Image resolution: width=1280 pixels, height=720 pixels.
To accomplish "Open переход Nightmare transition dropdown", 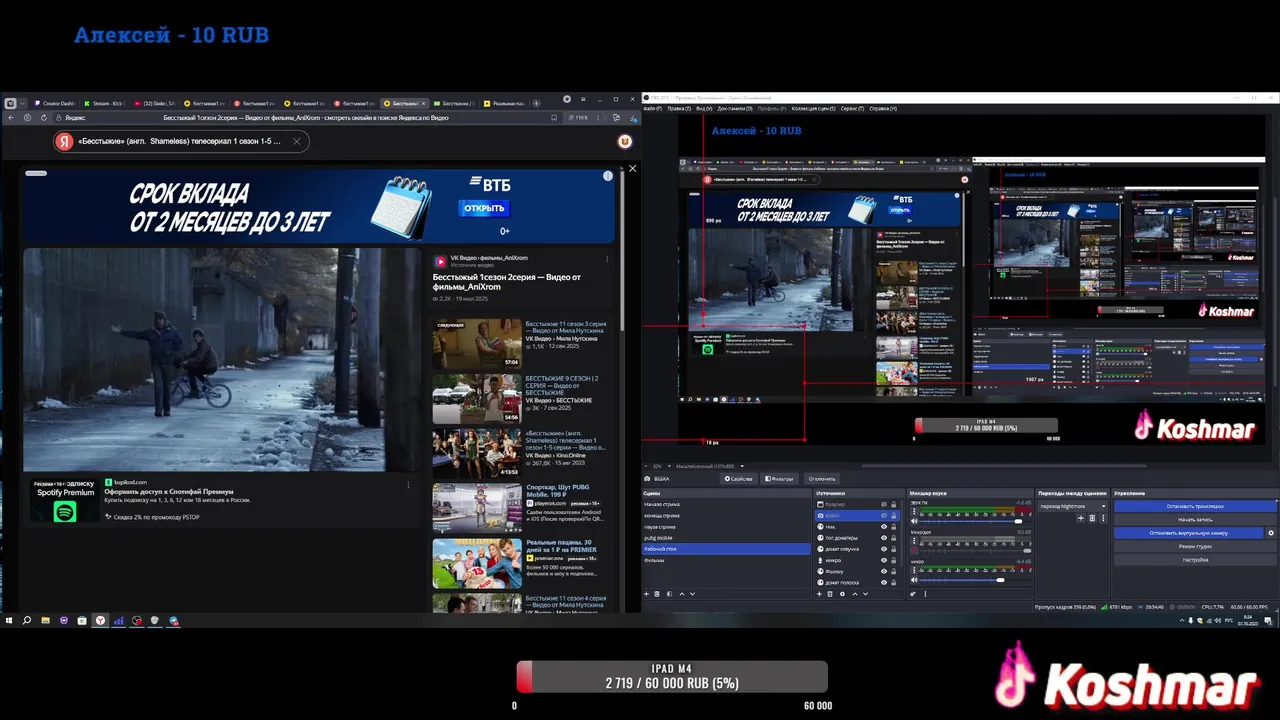I will tap(1073, 506).
